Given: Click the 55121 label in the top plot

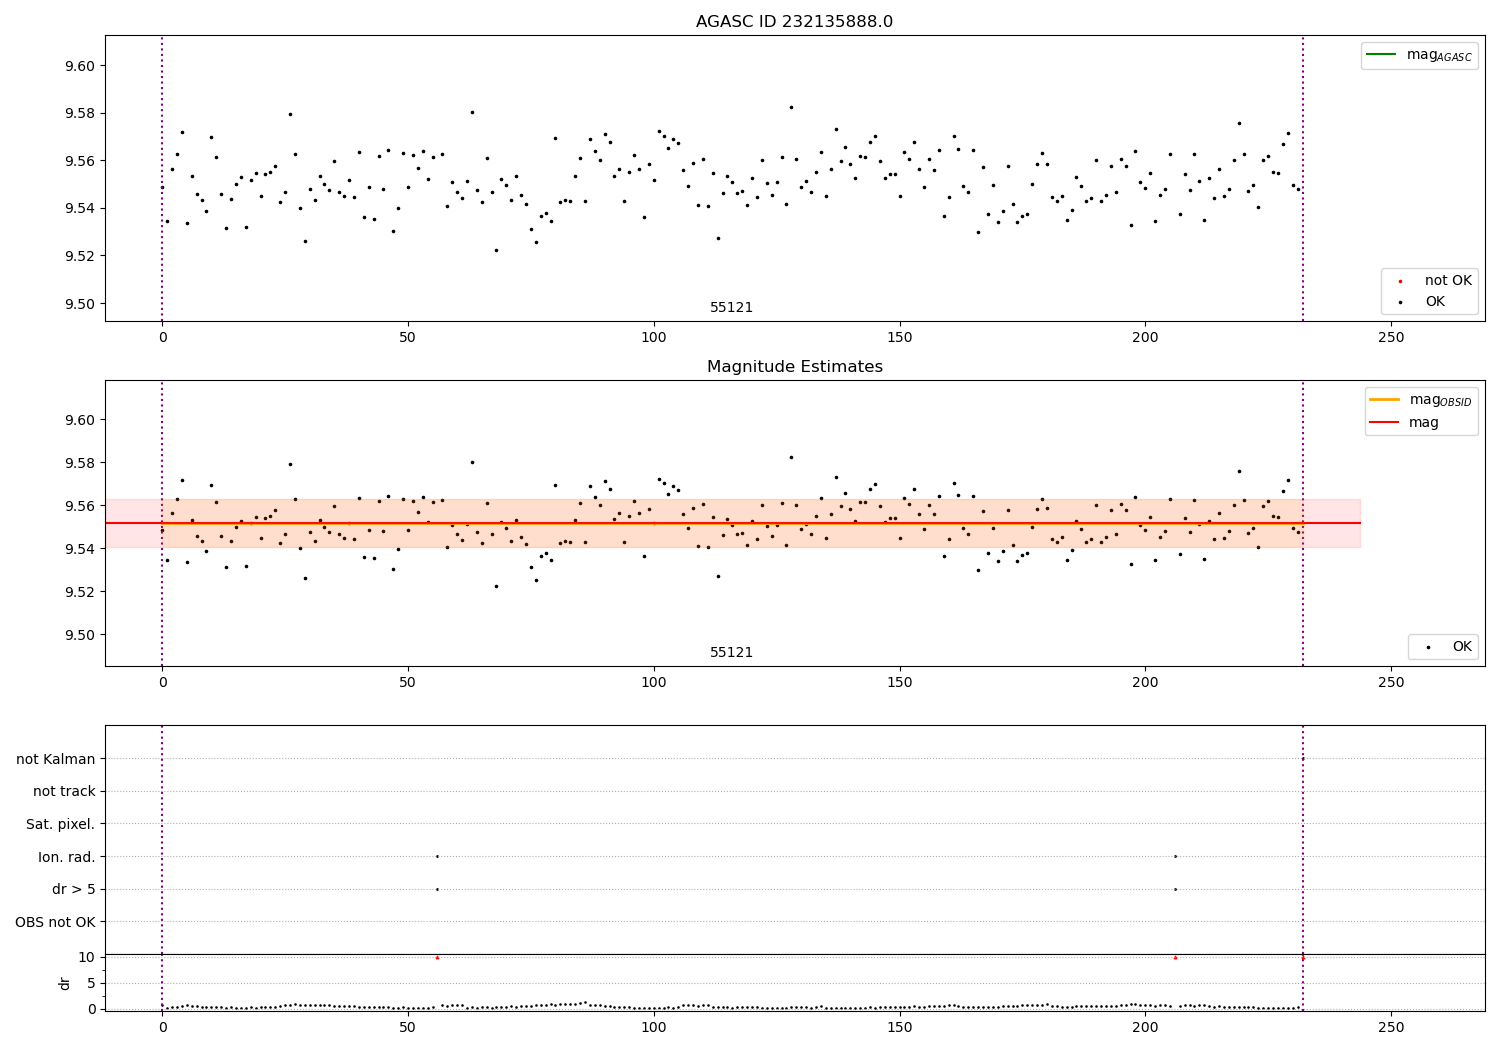Looking at the screenshot, I should pyautogui.click(x=732, y=308).
